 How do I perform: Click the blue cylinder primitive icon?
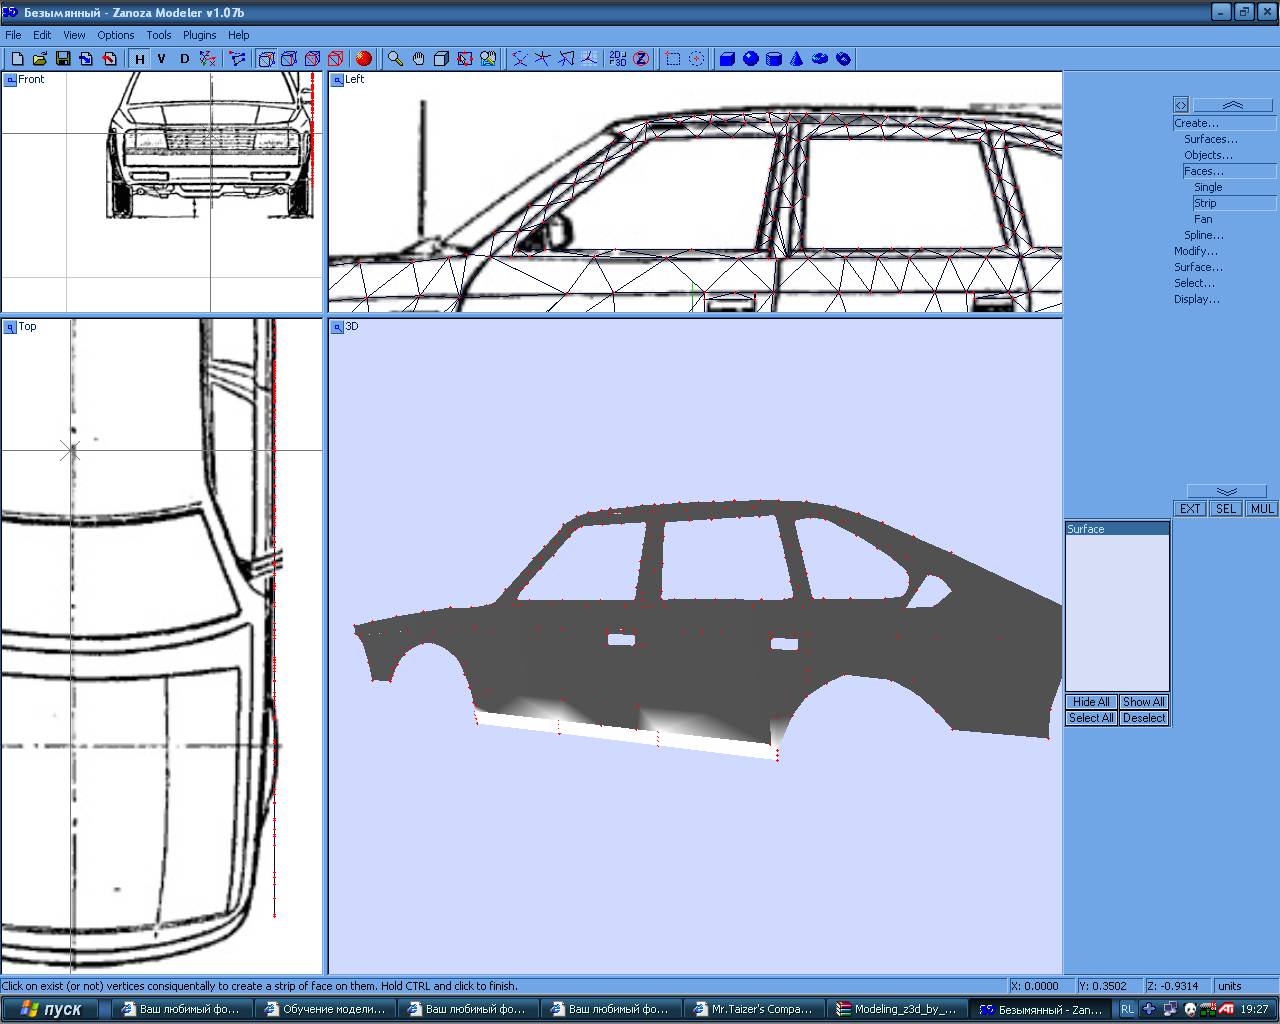tap(774, 59)
